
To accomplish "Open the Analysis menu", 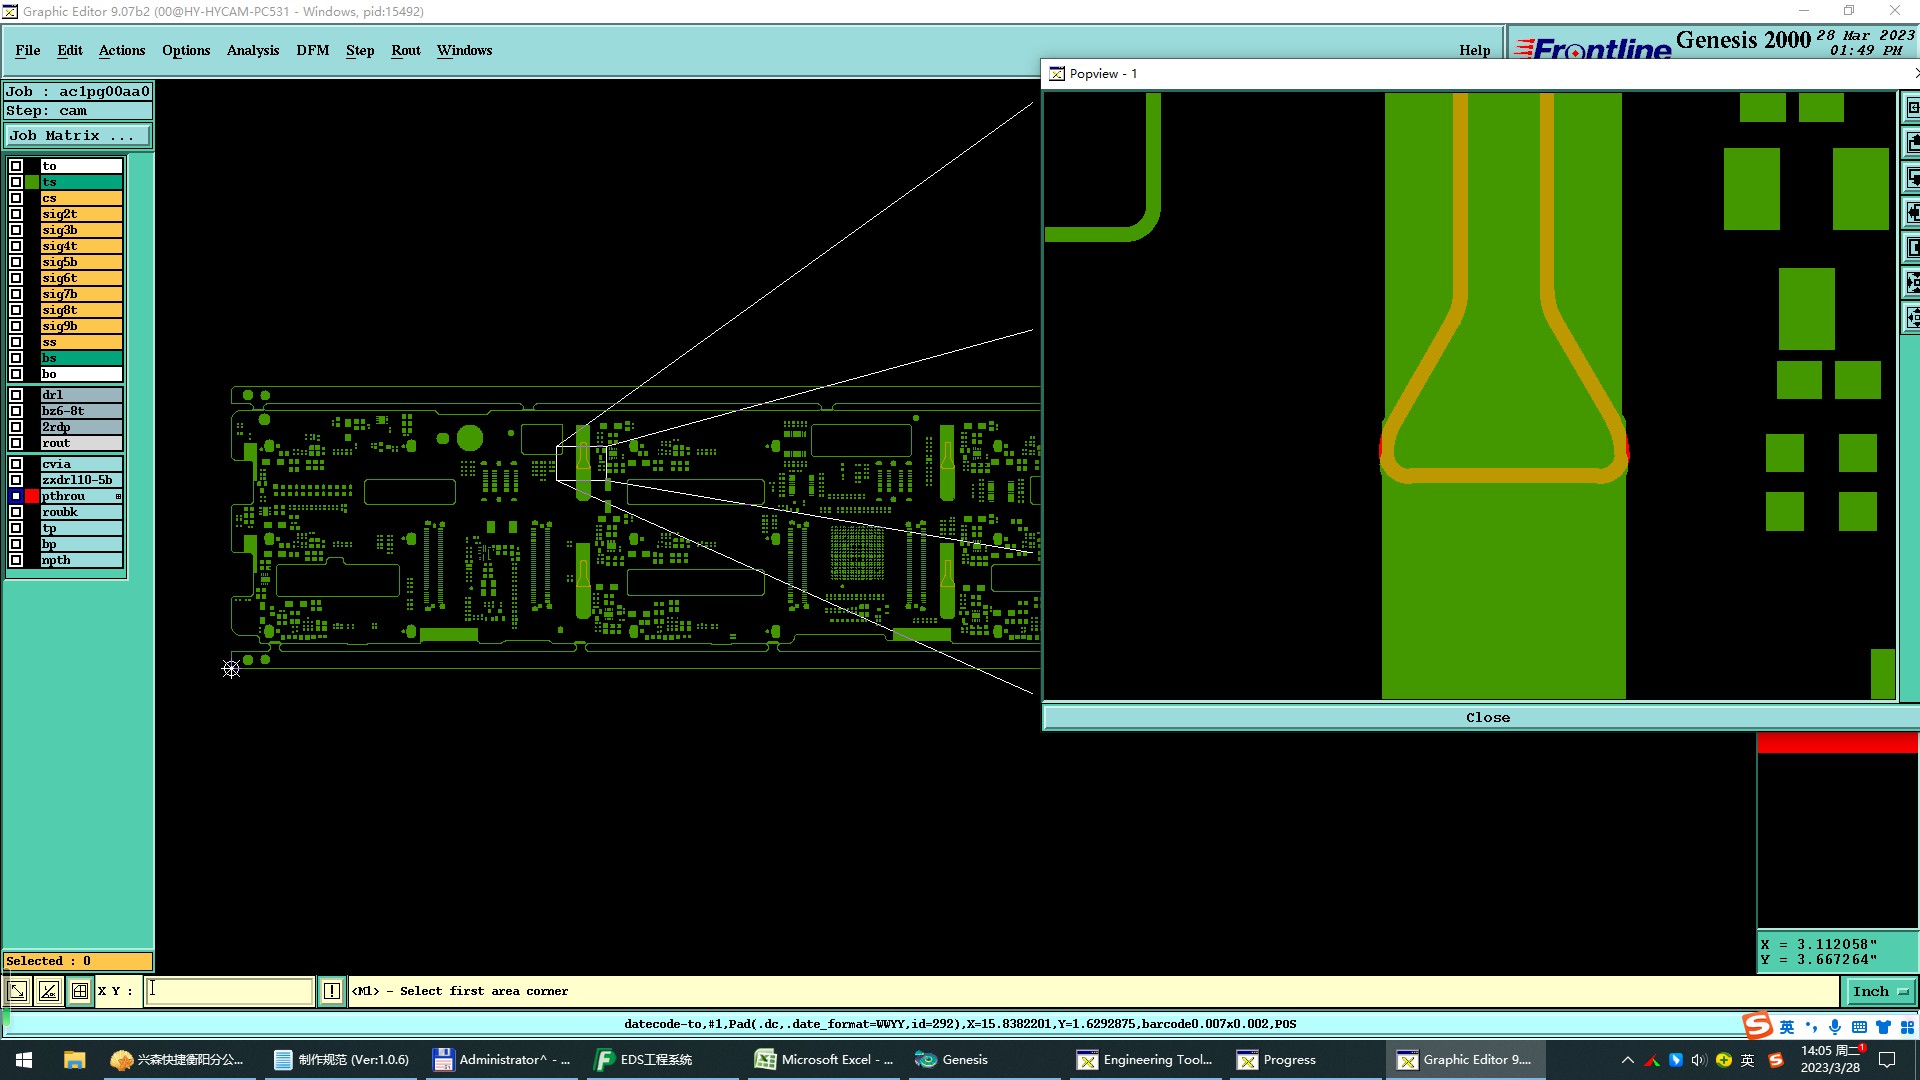I will (x=252, y=50).
